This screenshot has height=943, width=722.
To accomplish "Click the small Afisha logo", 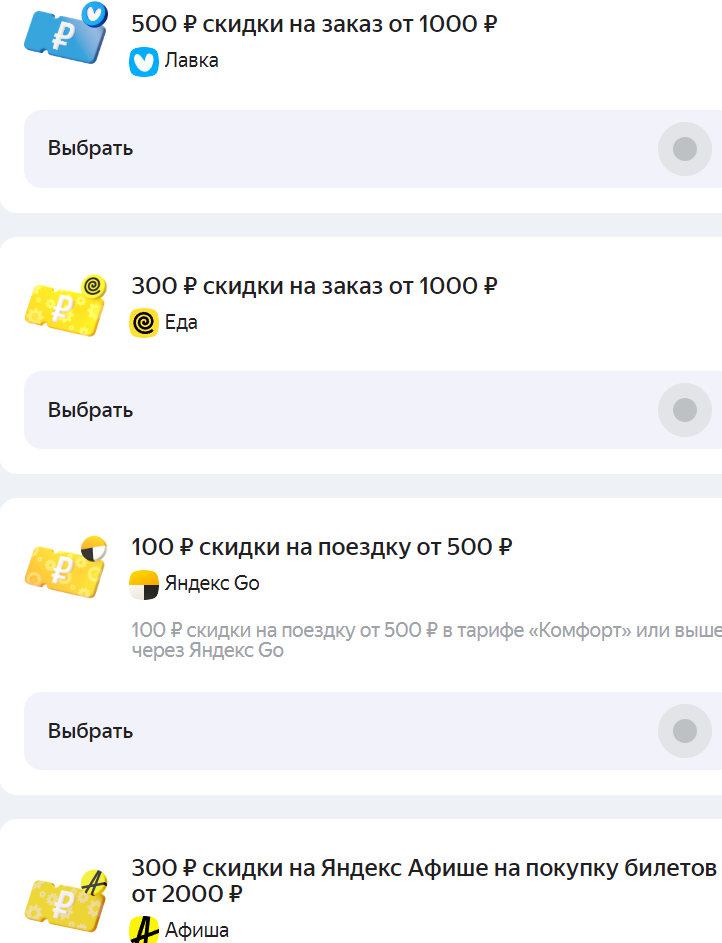I will coord(144,930).
